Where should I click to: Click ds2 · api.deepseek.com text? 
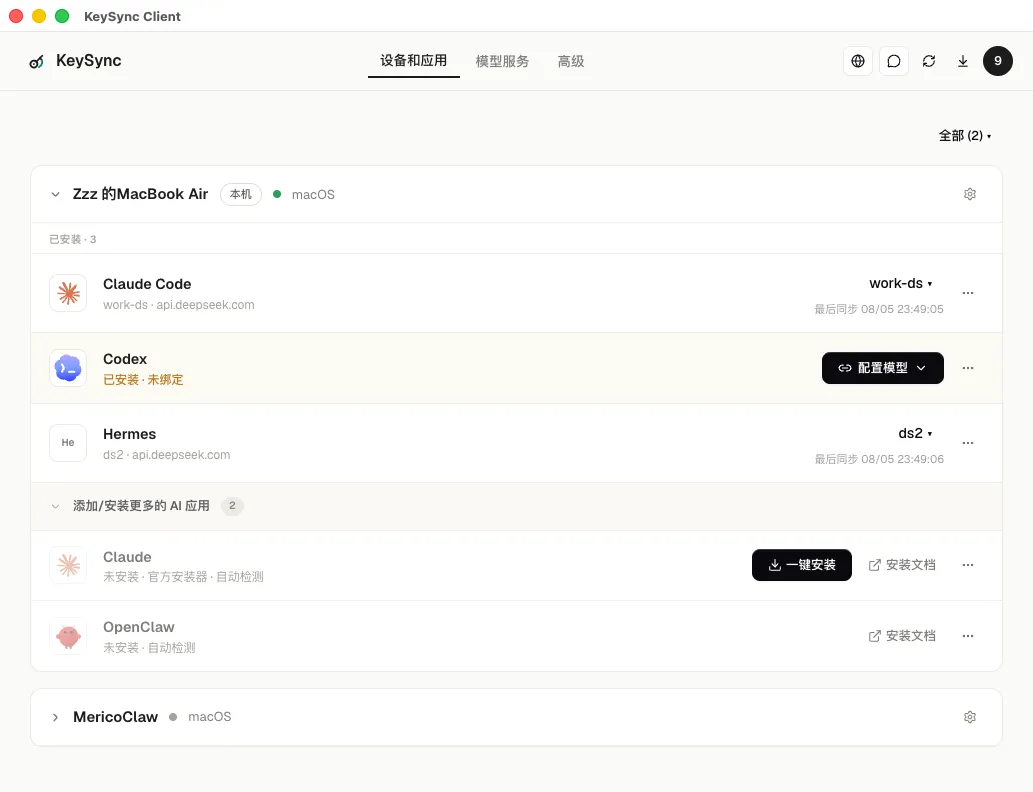coord(167,455)
